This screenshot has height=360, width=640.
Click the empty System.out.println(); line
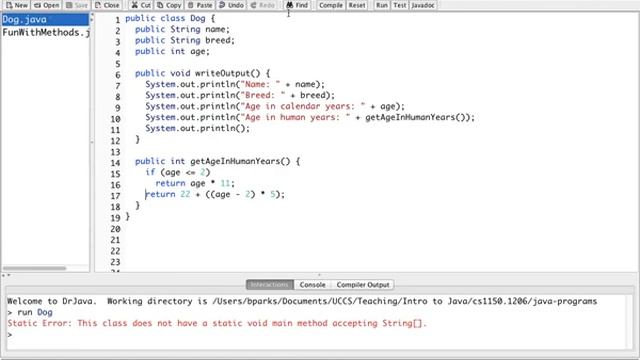click(198, 129)
